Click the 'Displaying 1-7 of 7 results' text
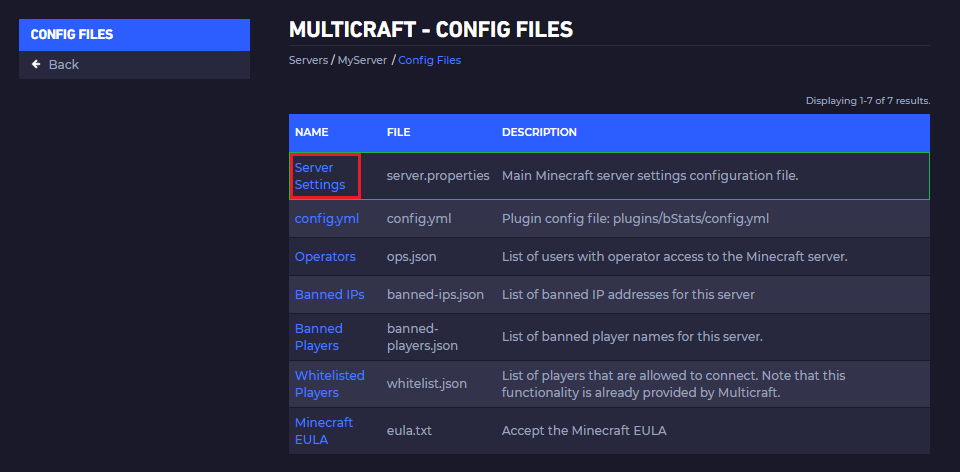This screenshot has height=472, width=960. pos(867,101)
